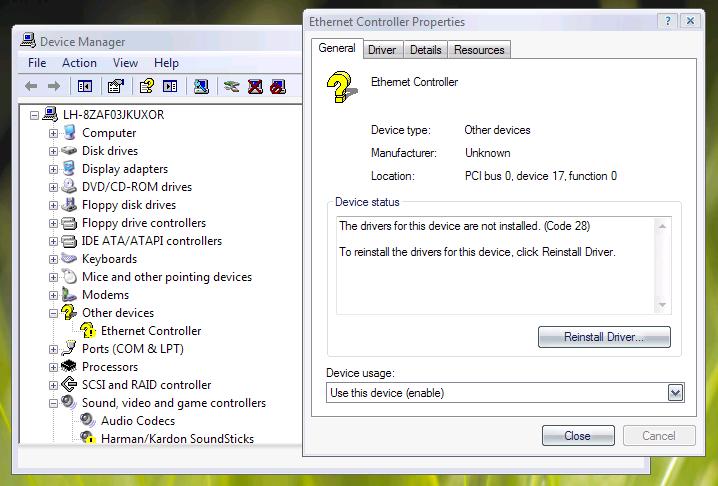Click Device status scrollbar down arrow
718x486 pixels.
click(x=662, y=304)
